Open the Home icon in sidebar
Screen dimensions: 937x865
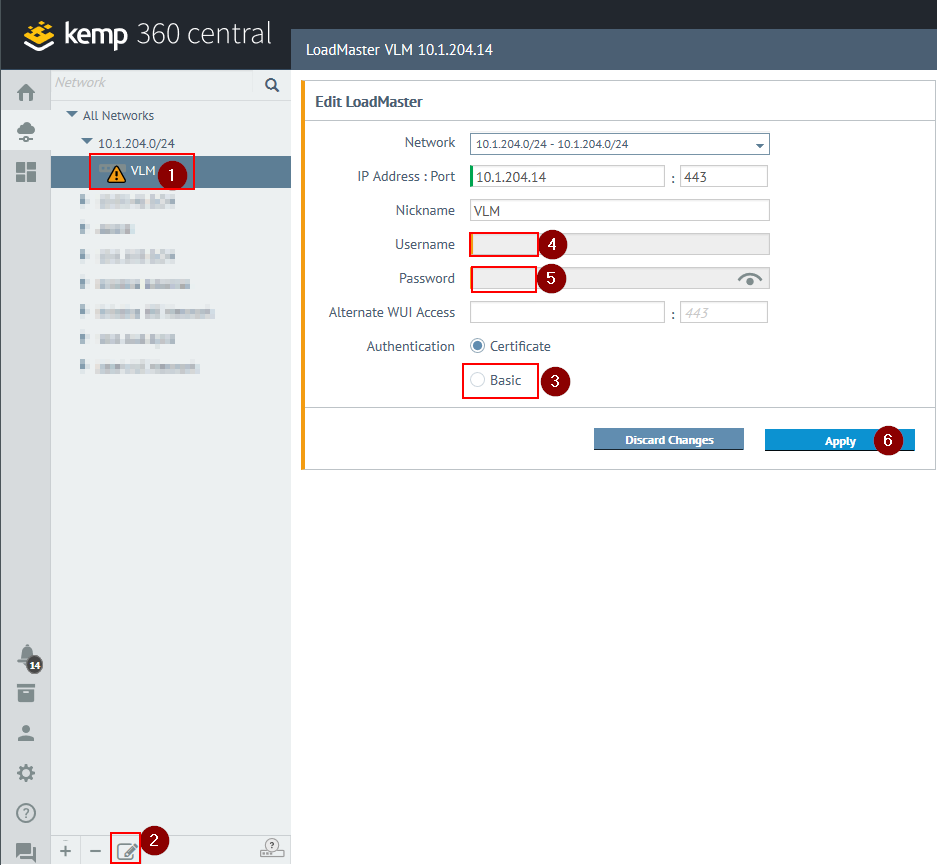[26, 93]
